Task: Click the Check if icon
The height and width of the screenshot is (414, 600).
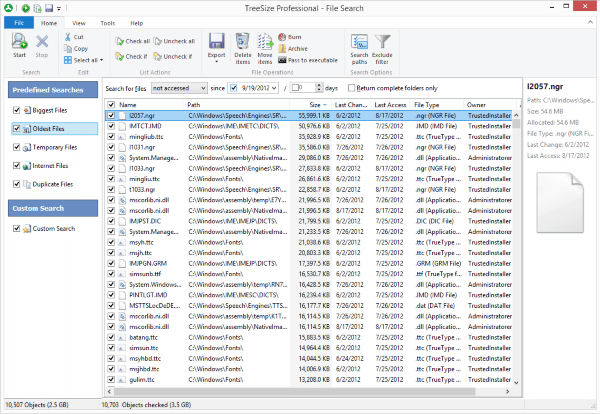Action: tap(119, 57)
